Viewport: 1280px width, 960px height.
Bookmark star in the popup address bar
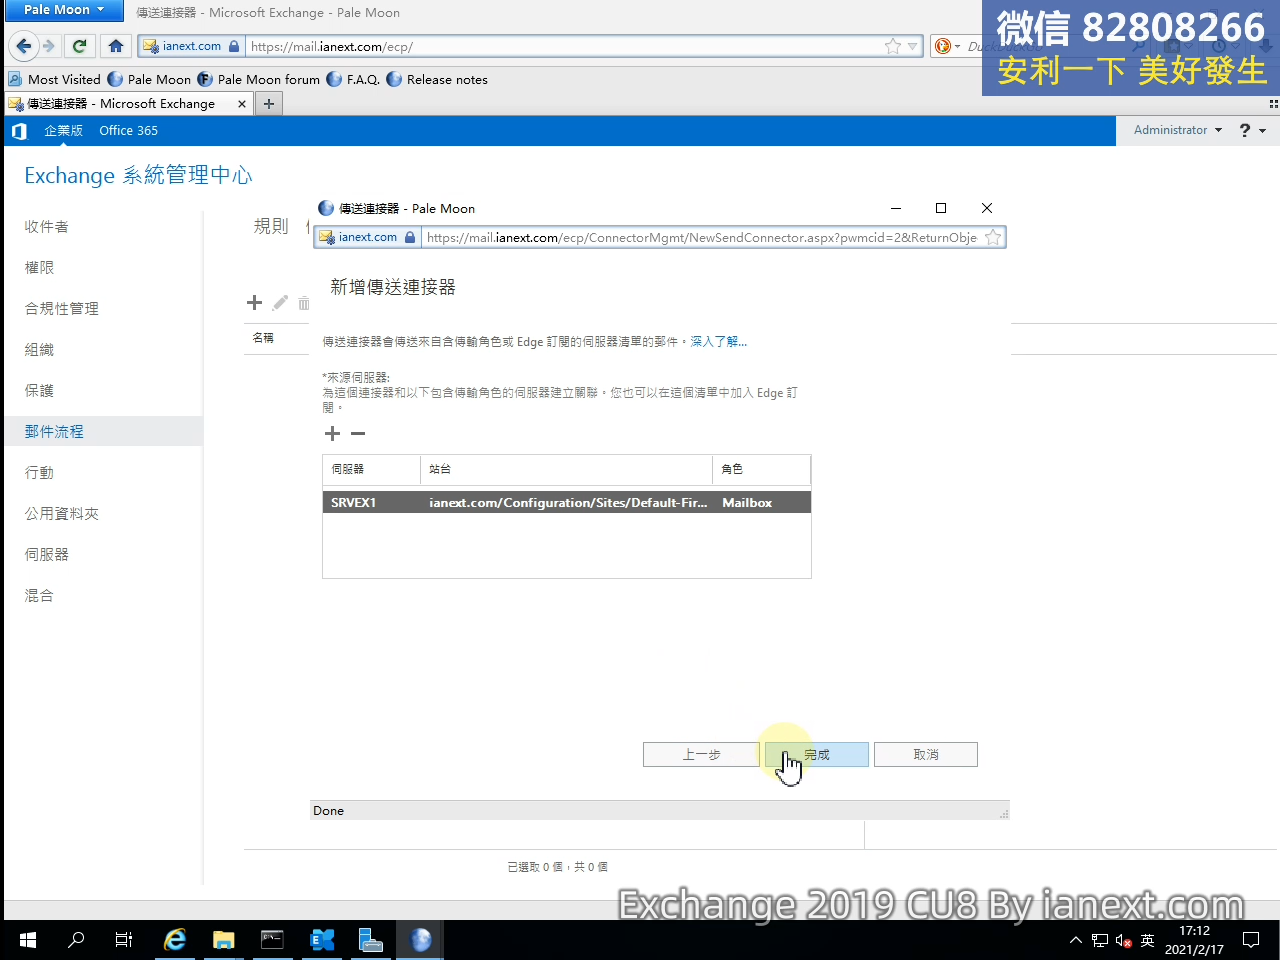point(993,237)
